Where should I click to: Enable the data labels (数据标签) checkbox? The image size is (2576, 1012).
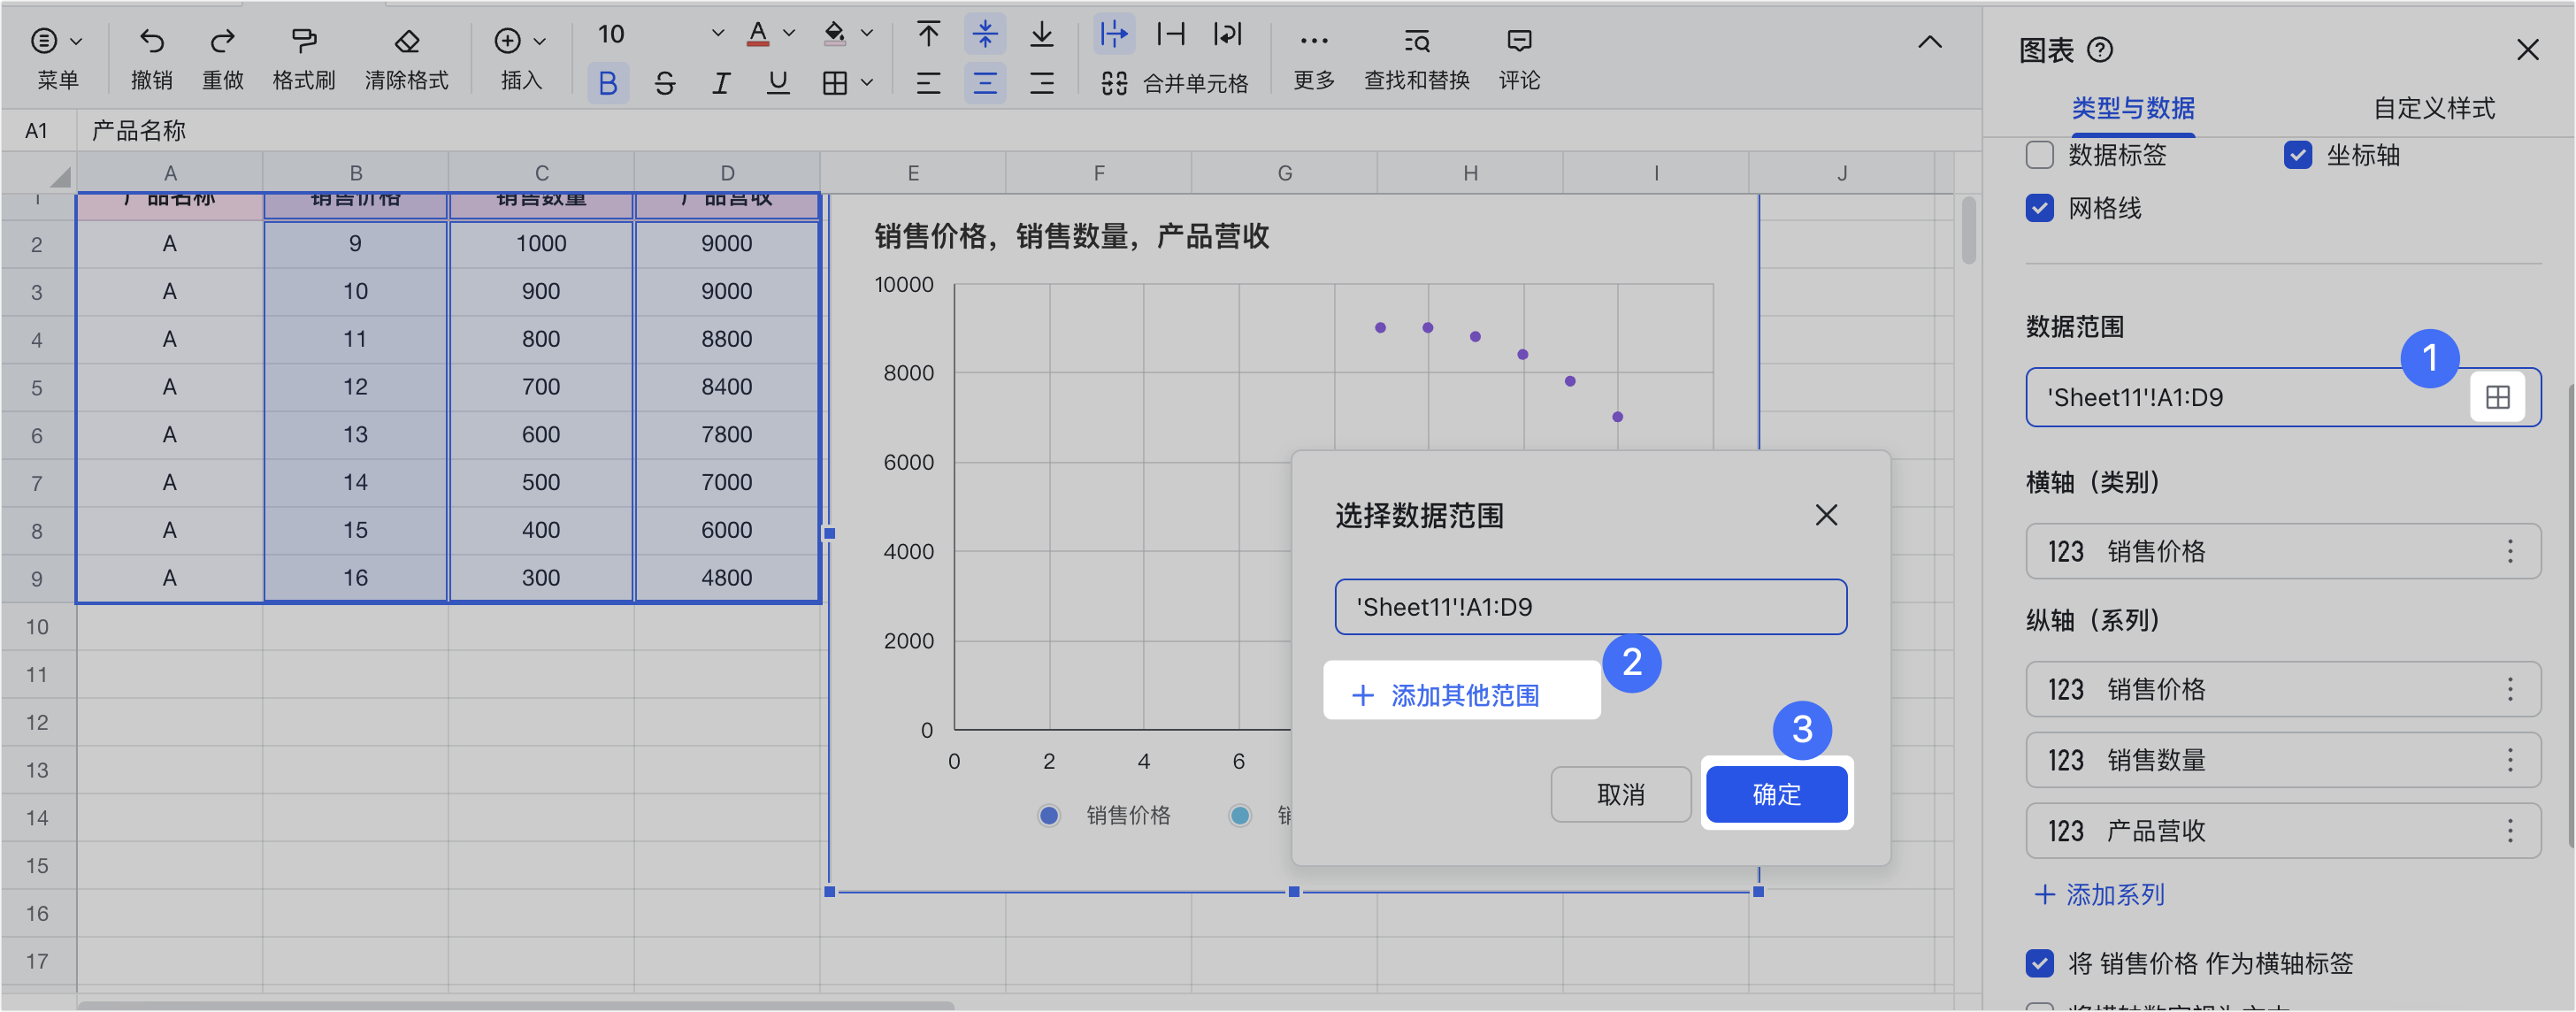click(2039, 155)
